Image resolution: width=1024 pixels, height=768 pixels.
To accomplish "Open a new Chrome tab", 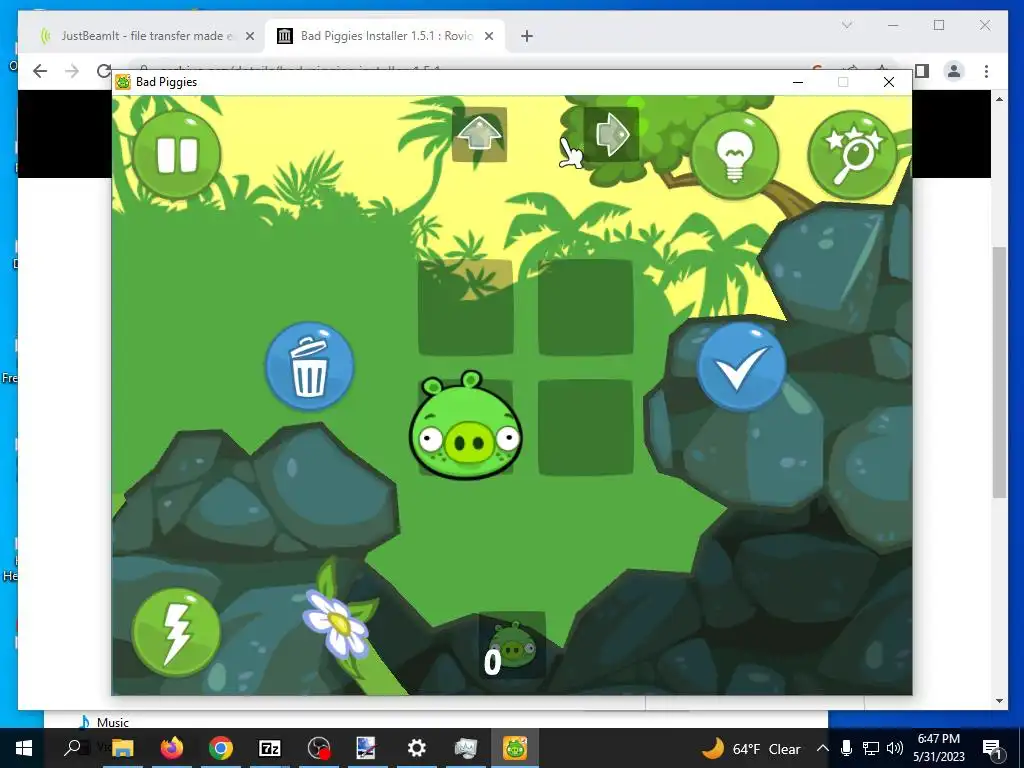I will point(527,36).
